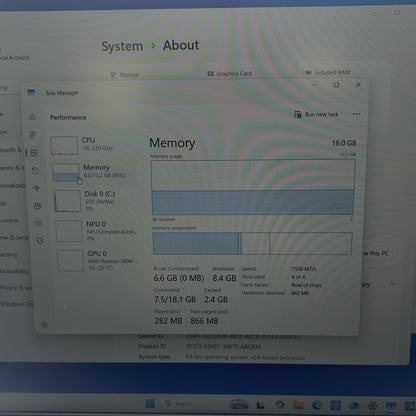The width and height of the screenshot is (416, 416).
Task: Click the Performance page heading
Action: [68, 117]
